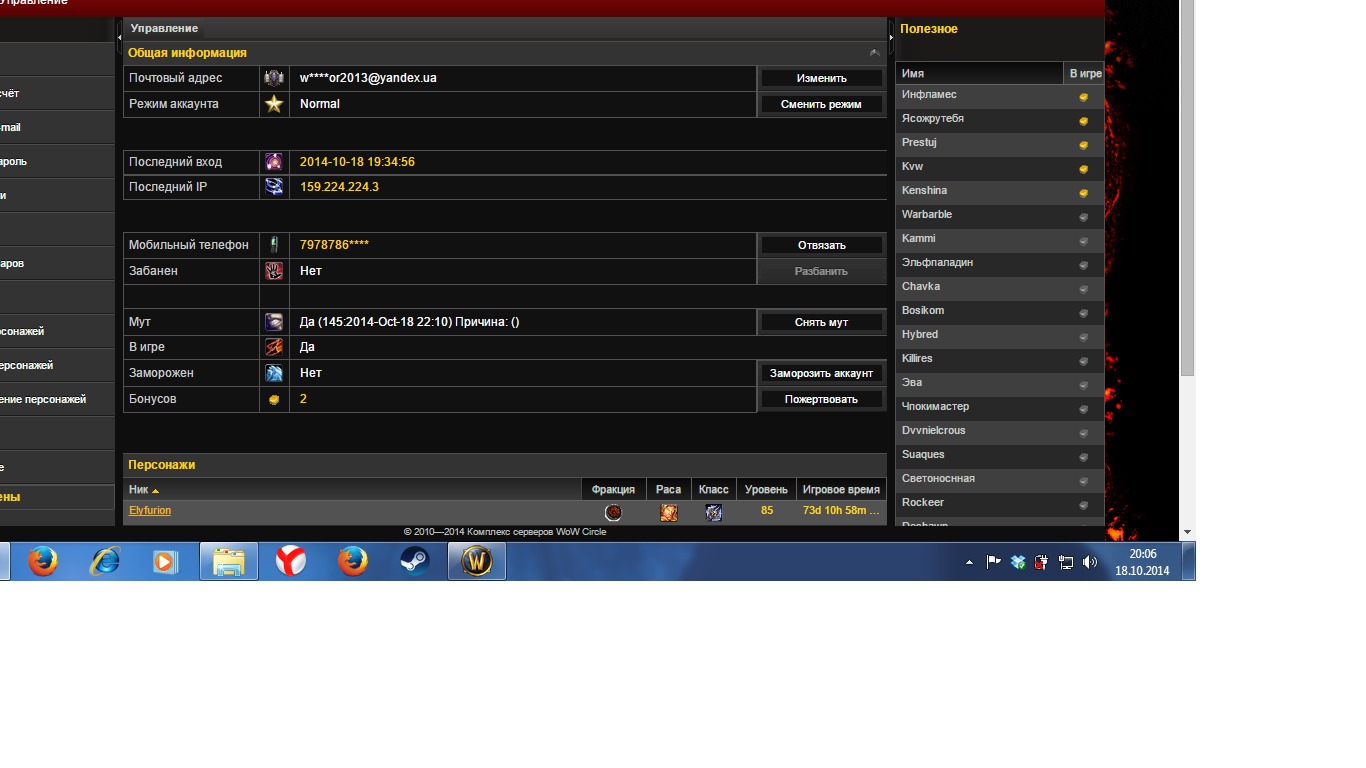Click the Сменить режим button
The image size is (1366, 768).
(x=822, y=104)
